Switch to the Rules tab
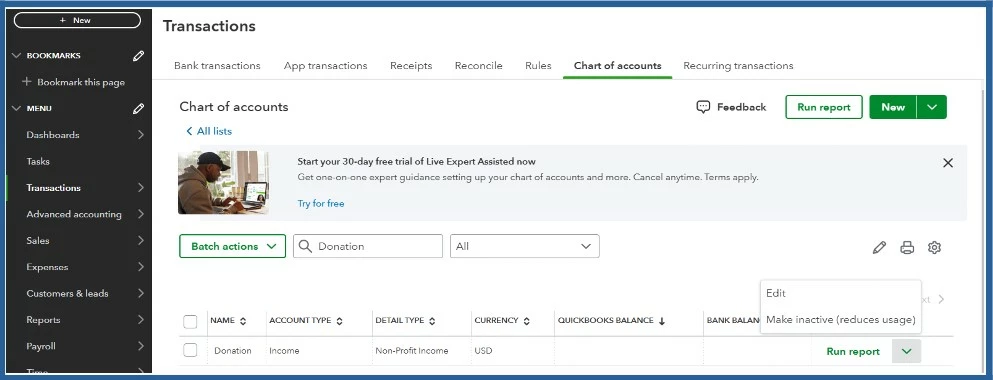The height and width of the screenshot is (380, 993). point(538,65)
